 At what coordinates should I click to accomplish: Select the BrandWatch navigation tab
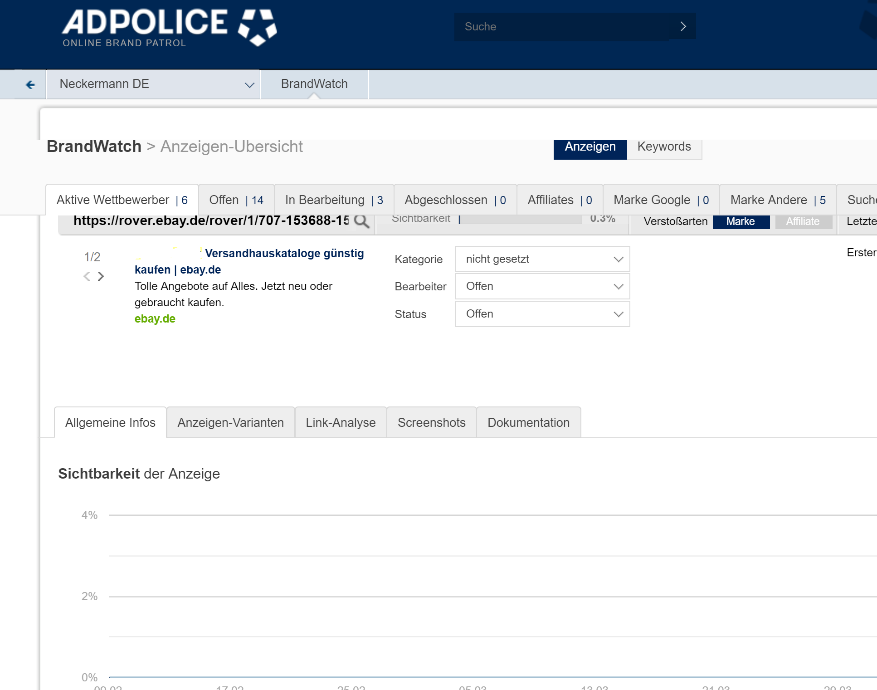314,84
